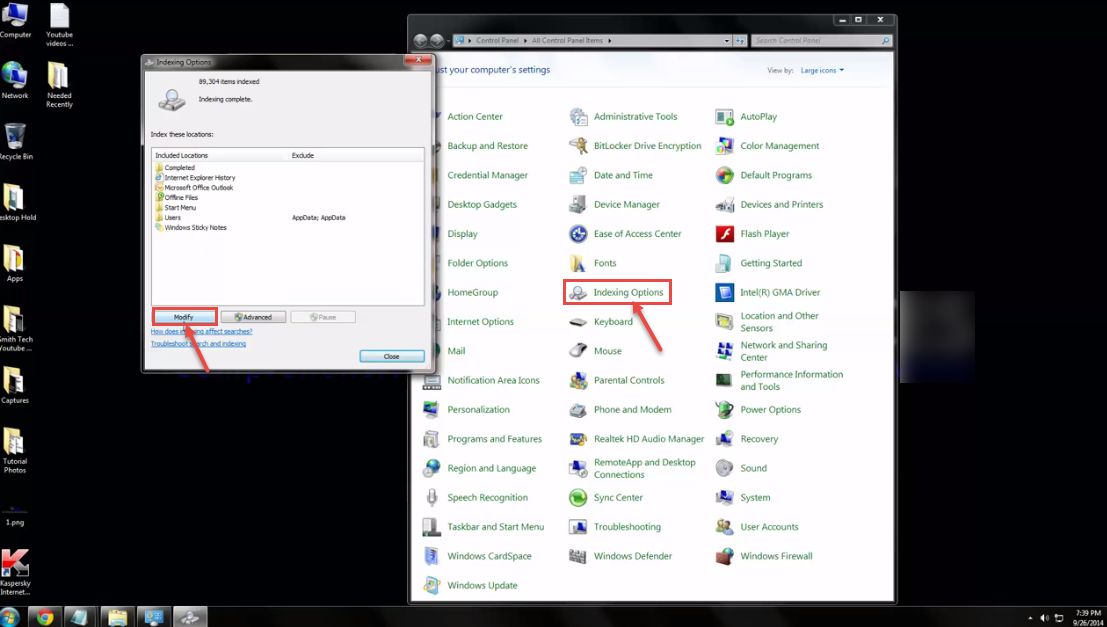Click the Advanced button in Indexing Options

(253, 317)
